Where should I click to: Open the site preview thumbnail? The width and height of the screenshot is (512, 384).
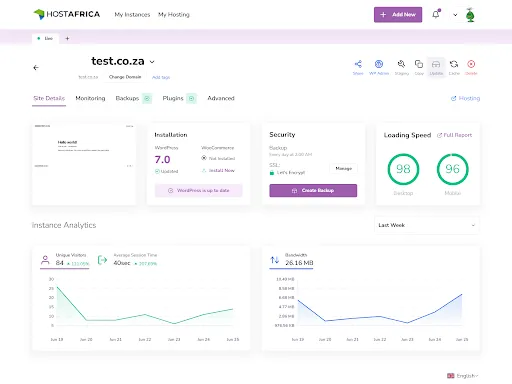click(84, 164)
